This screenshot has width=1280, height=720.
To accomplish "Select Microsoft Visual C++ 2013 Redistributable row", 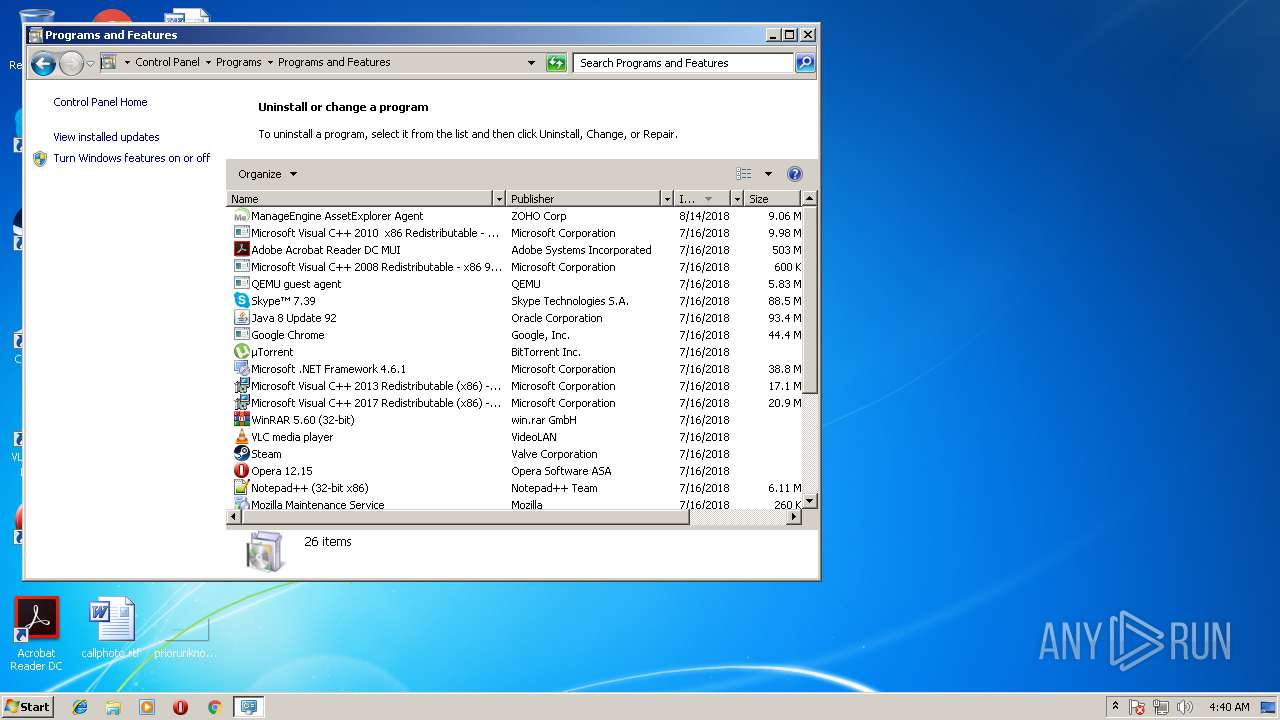I will point(516,386).
